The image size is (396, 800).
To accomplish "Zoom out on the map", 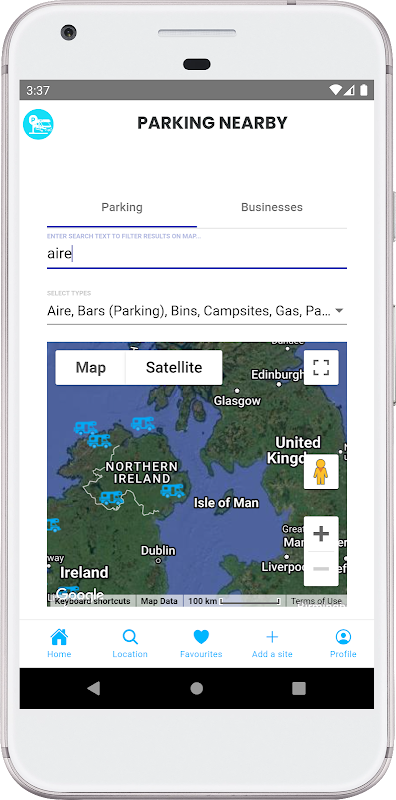I will pos(321,569).
